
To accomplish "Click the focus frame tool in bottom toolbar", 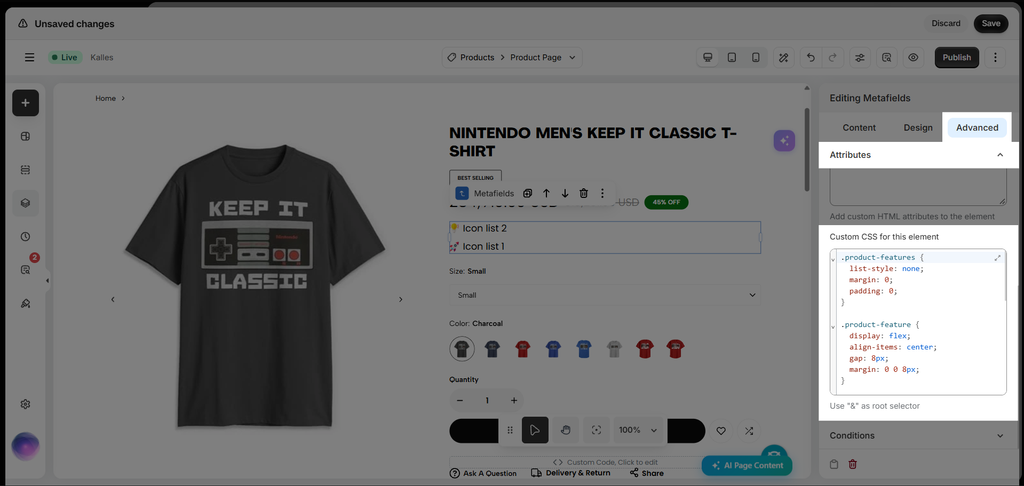I will (x=596, y=430).
